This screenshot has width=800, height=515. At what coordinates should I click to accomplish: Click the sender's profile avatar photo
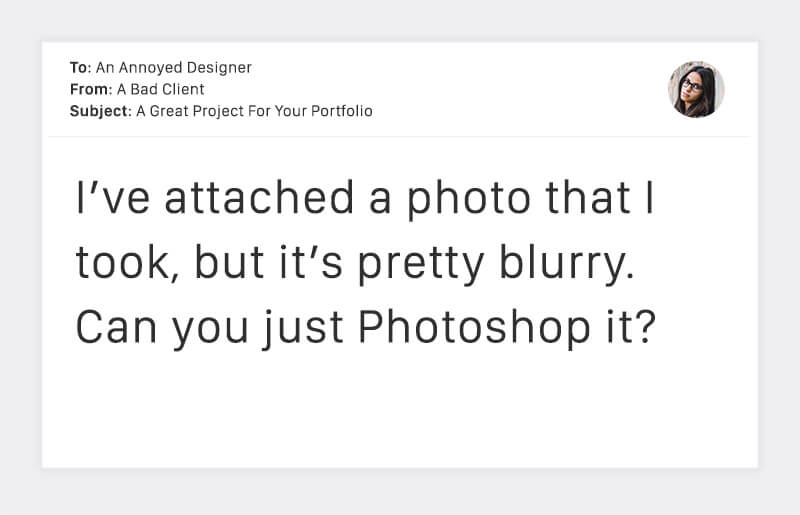click(x=696, y=90)
